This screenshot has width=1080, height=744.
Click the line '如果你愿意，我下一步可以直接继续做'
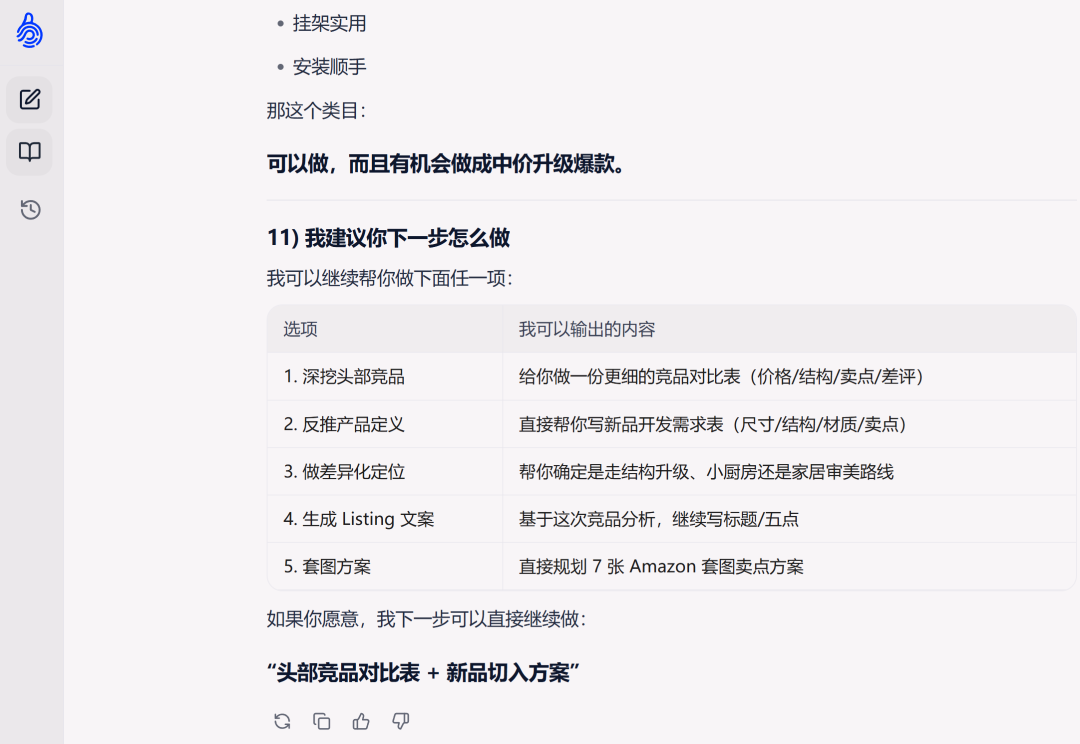426,619
